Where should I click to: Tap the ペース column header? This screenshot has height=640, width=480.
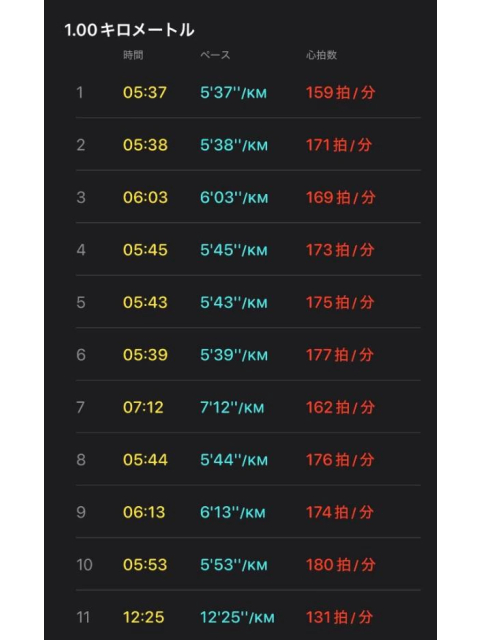point(215,55)
